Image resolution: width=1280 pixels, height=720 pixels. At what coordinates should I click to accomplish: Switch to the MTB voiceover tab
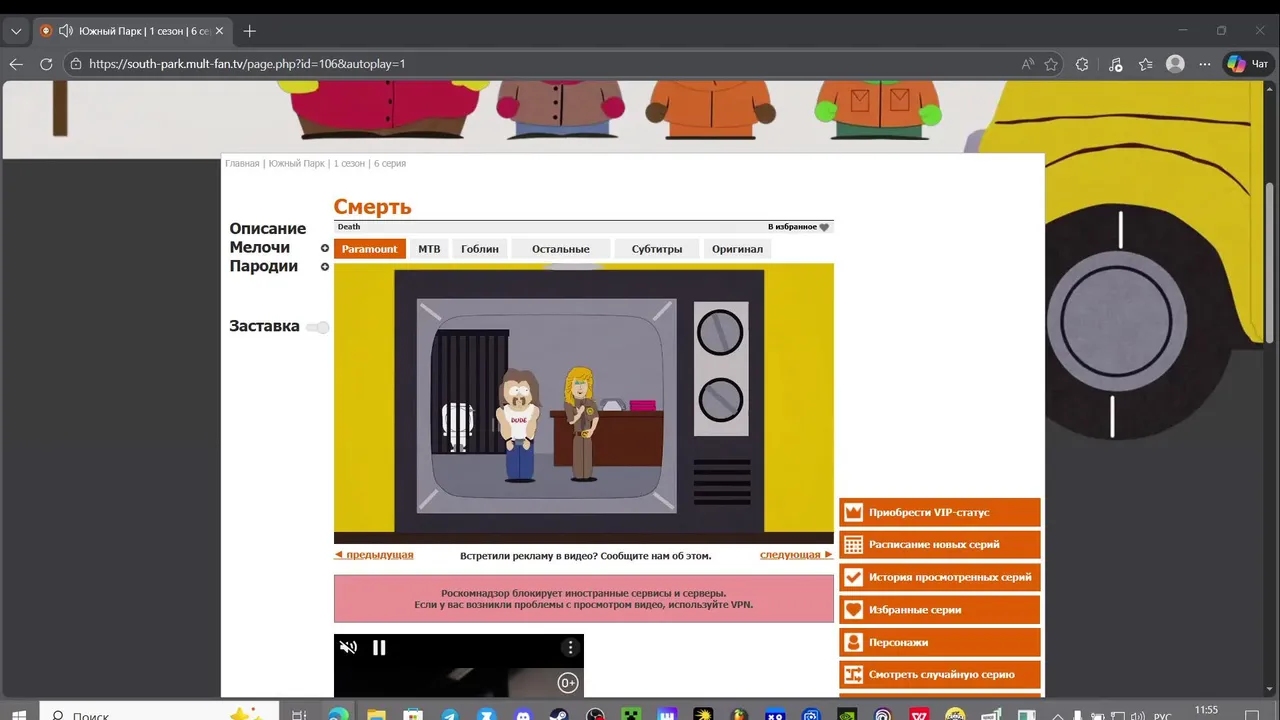pyautogui.click(x=429, y=249)
